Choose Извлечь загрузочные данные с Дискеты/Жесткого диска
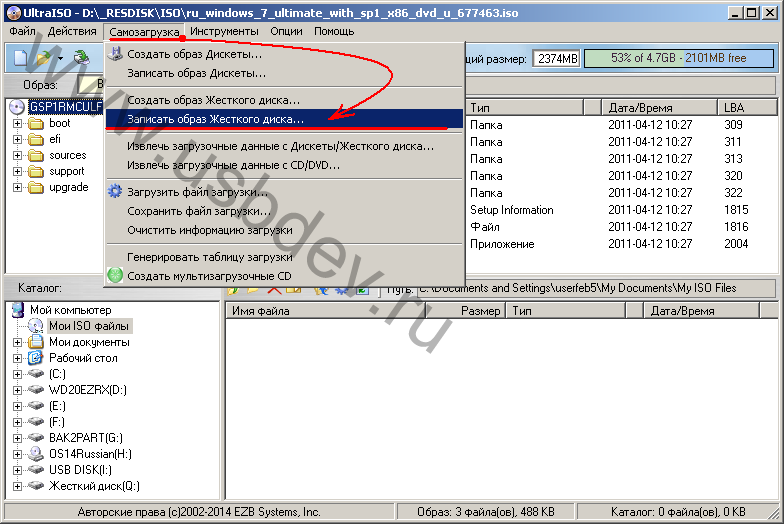Screen dimensions: 784x524 (x=284, y=146)
